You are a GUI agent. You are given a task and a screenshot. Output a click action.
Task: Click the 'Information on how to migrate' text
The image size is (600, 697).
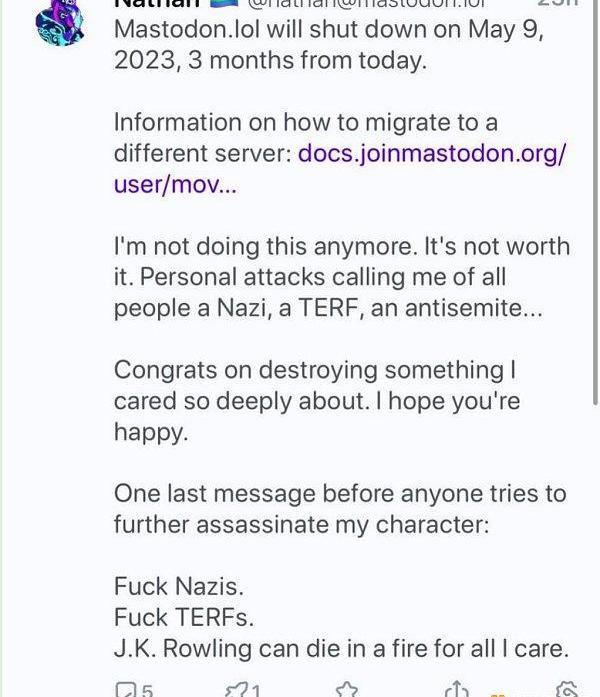[x=305, y=123]
